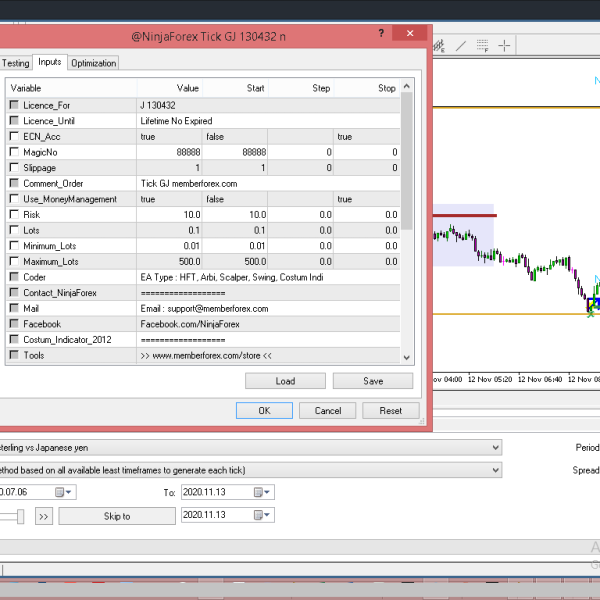Click the help question mark icon

pyautogui.click(x=382, y=34)
